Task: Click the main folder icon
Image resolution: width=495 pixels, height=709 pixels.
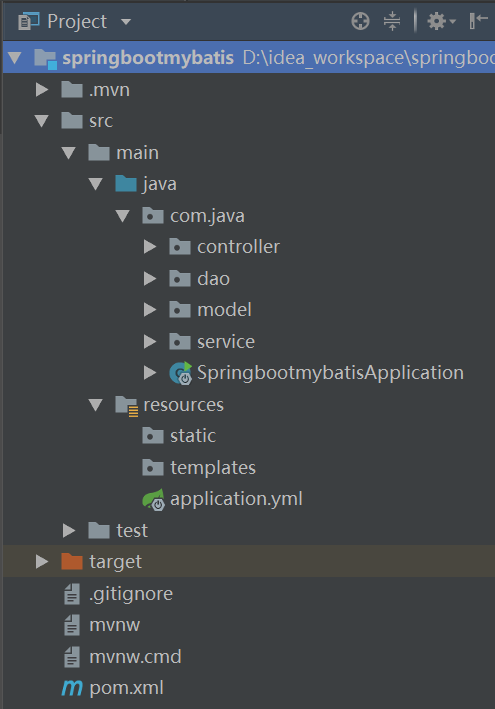Action: [99, 152]
